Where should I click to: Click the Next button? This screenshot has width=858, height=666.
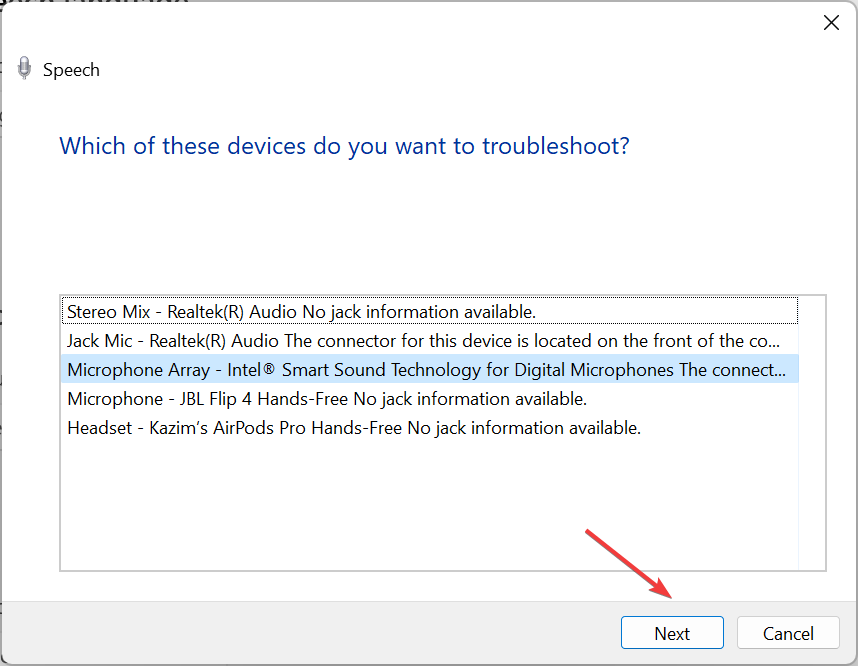tap(672, 633)
